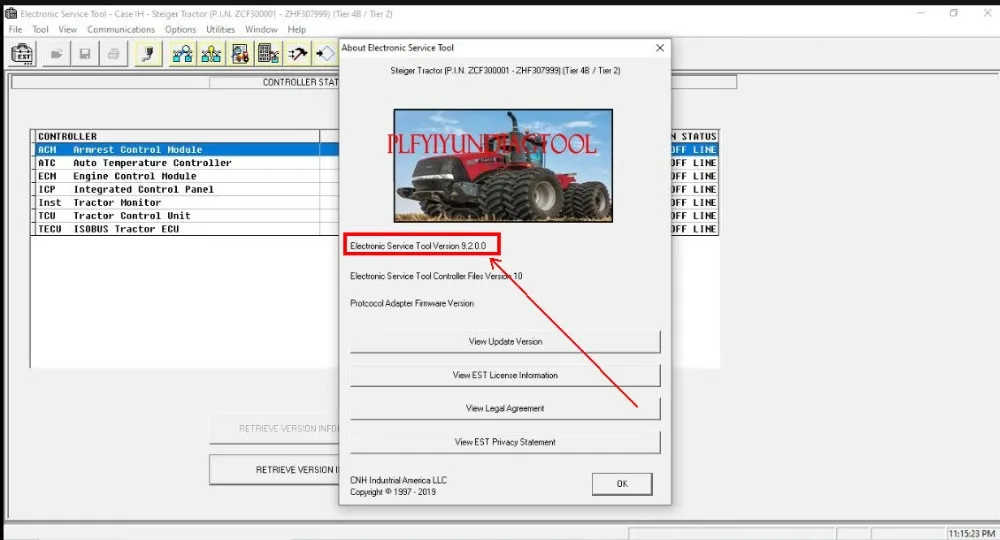Image resolution: width=1000 pixels, height=540 pixels.
Task: Click OFF LINE status in ECM row
Action: pos(695,176)
